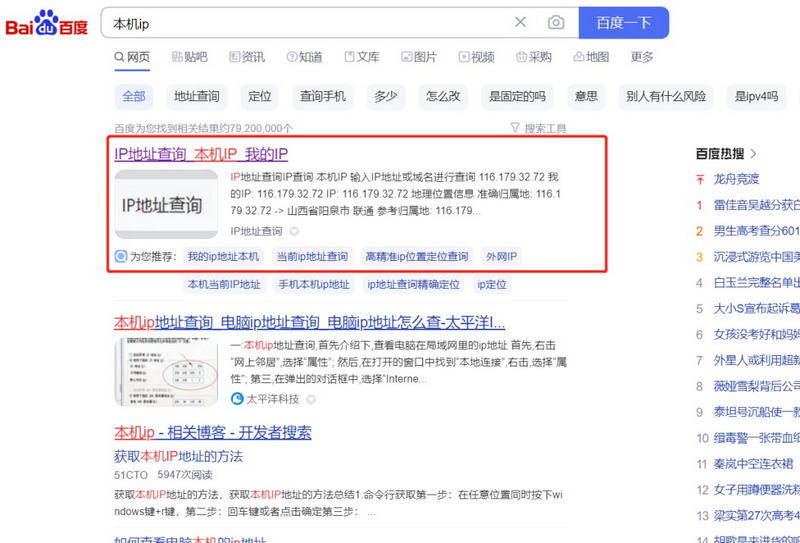800x543 pixels.
Task: Select the 定位 filter chip
Action: [x=260, y=96]
